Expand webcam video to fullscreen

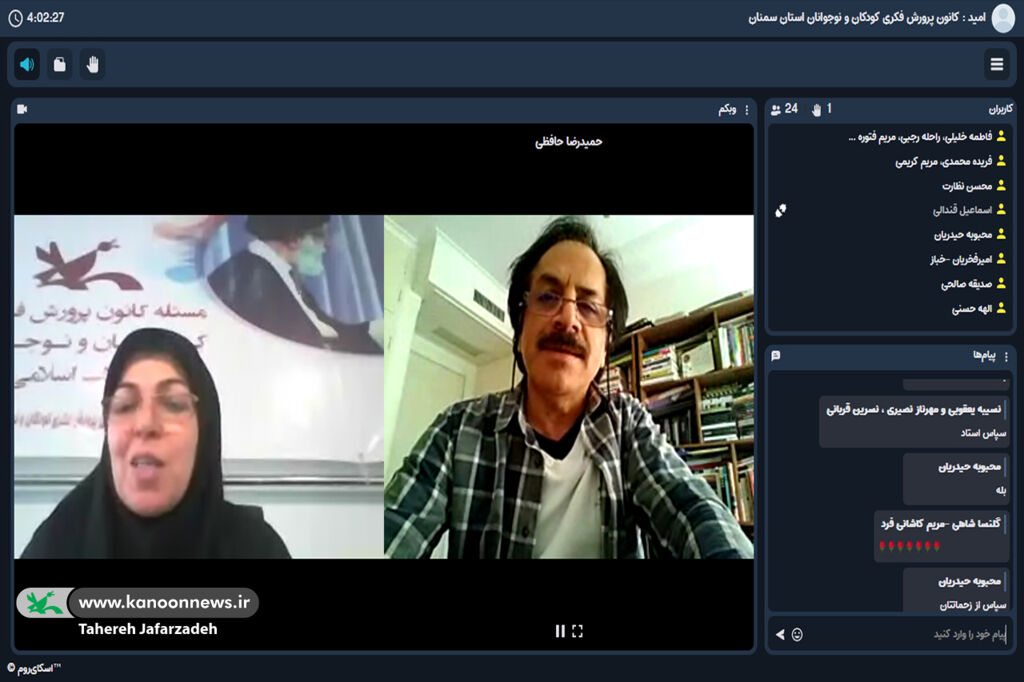click(x=577, y=631)
